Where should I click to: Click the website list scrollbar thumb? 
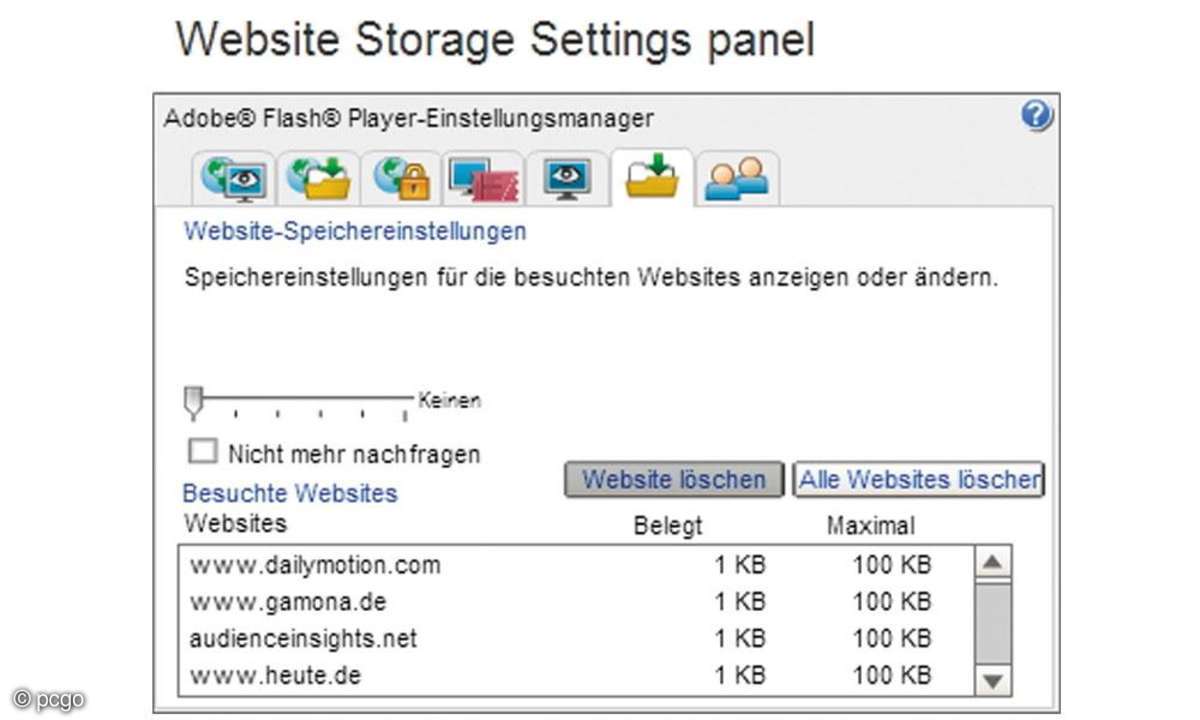click(x=992, y=619)
